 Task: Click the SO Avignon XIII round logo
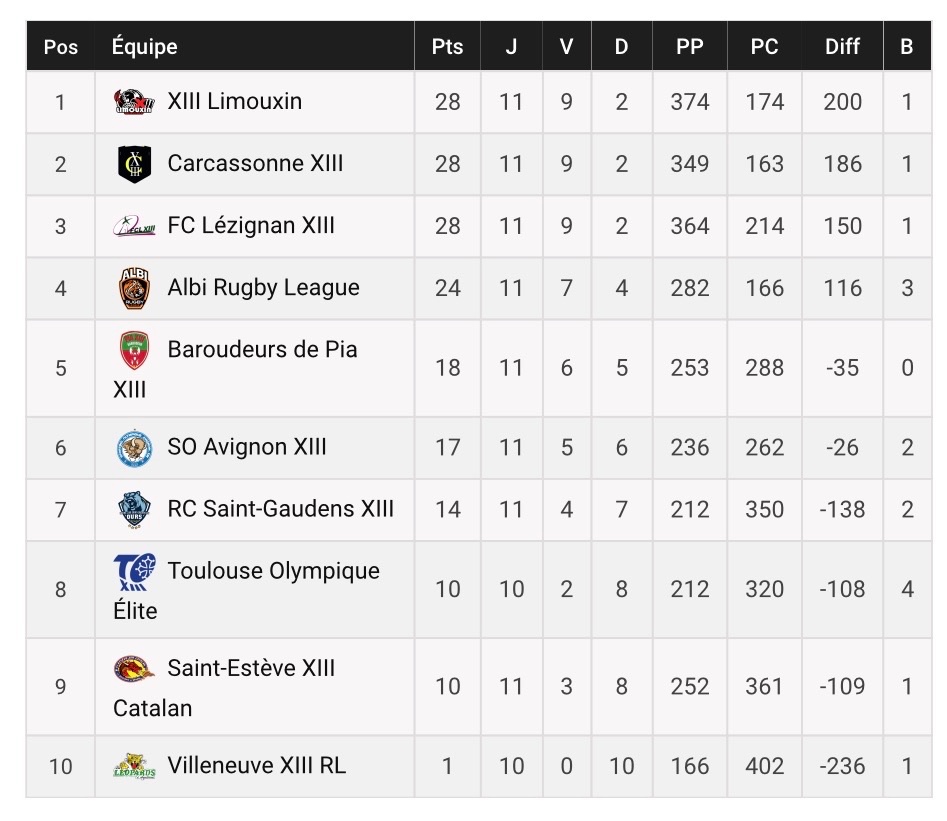[x=134, y=448]
